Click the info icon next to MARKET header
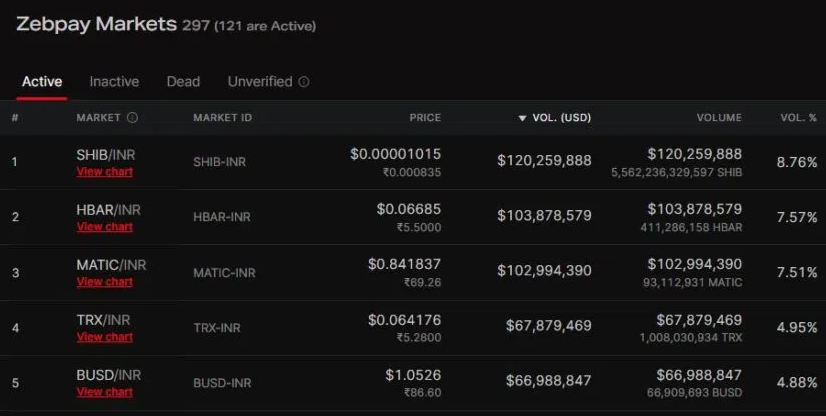This screenshot has height=416, width=826. click(x=132, y=117)
